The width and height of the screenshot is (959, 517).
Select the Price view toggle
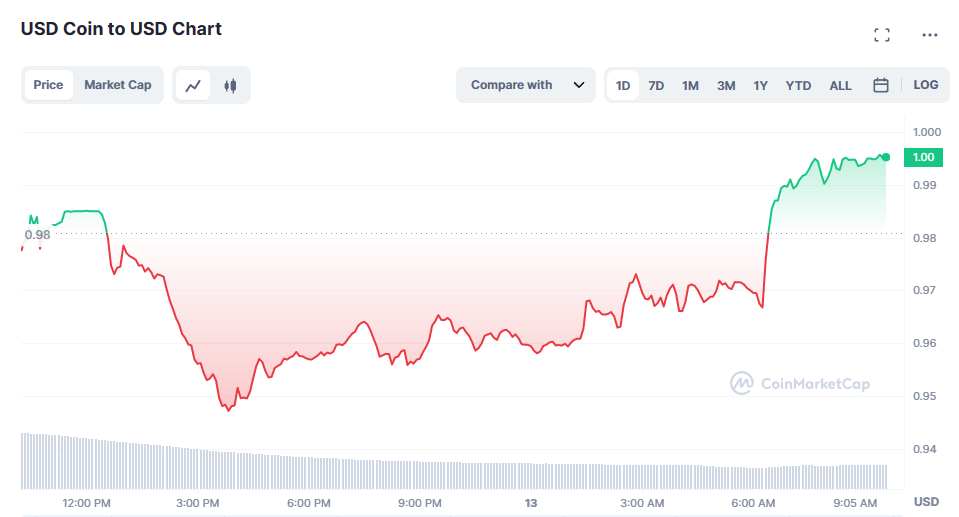(x=48, y=85)
